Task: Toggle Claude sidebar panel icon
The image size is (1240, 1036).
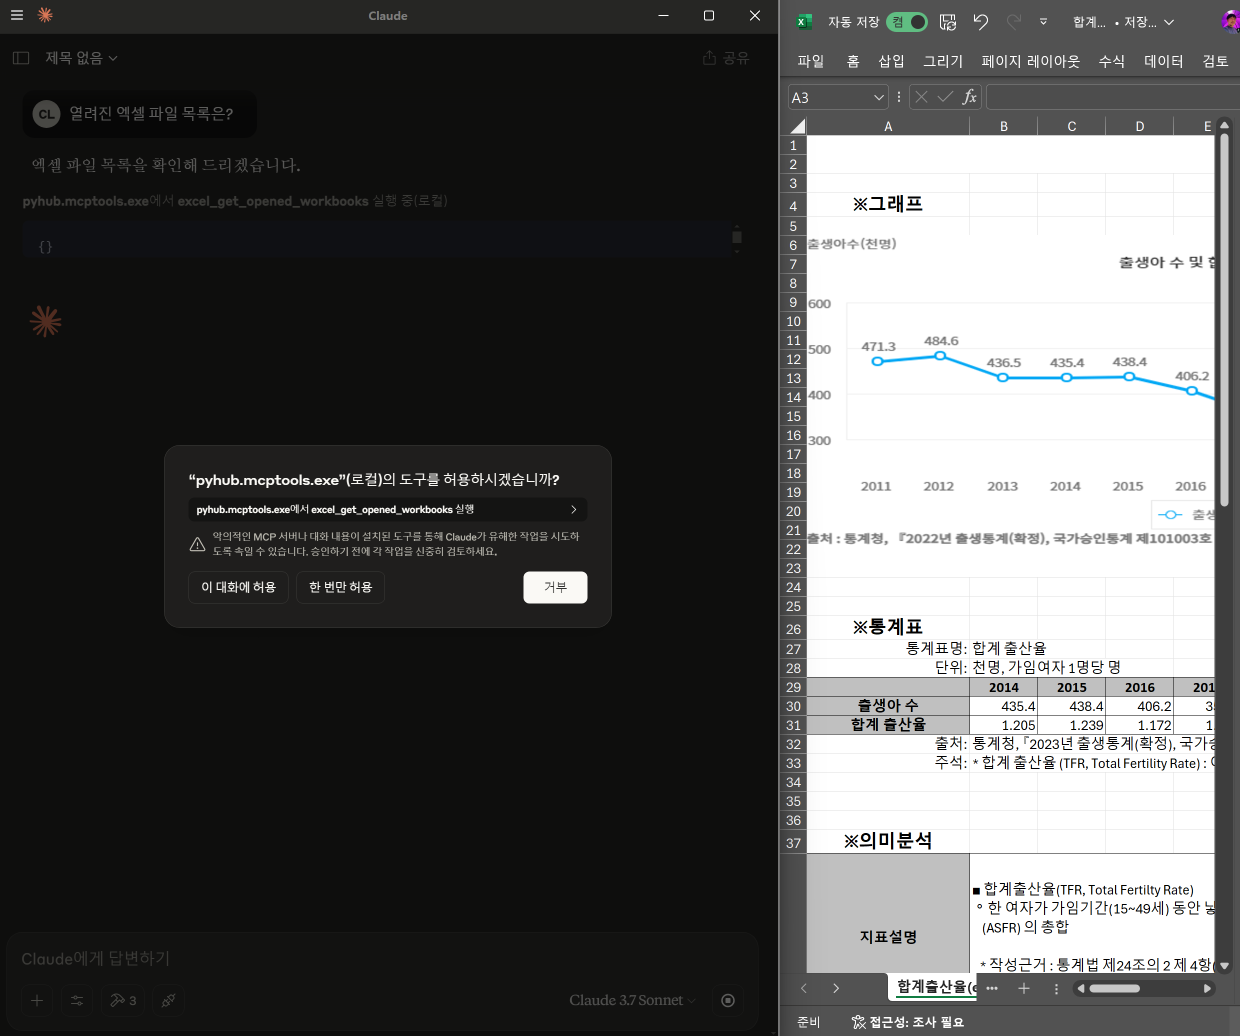Action: point(21,58)
